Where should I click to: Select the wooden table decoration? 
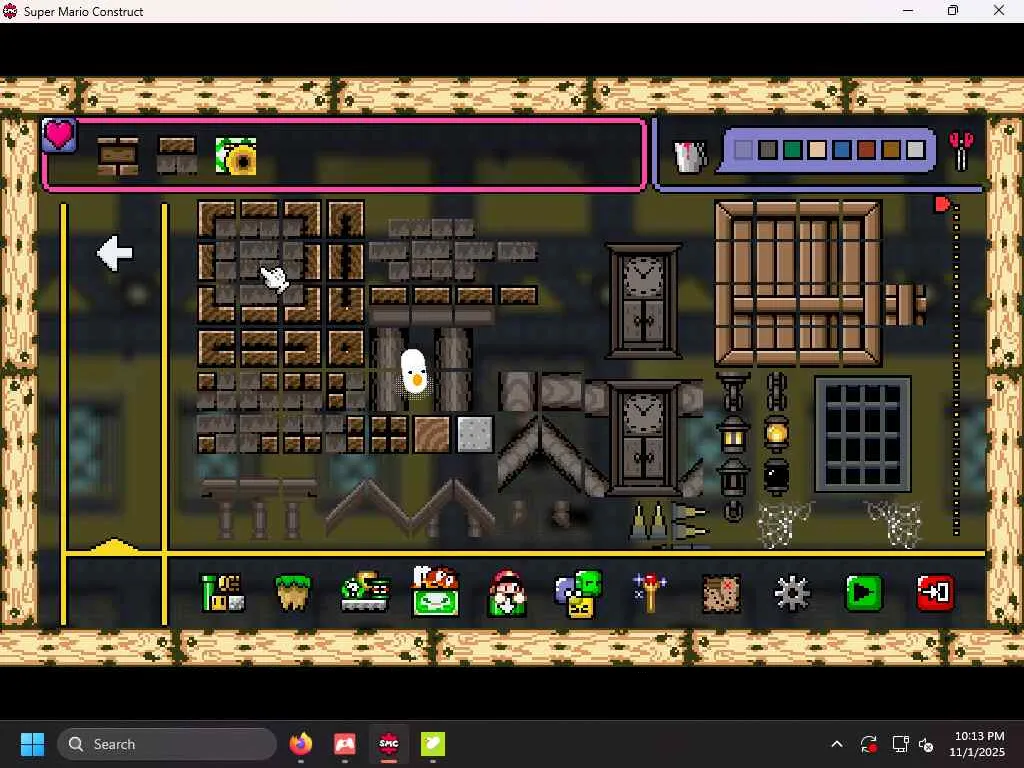pyautogui.click(x=259, y=508)
